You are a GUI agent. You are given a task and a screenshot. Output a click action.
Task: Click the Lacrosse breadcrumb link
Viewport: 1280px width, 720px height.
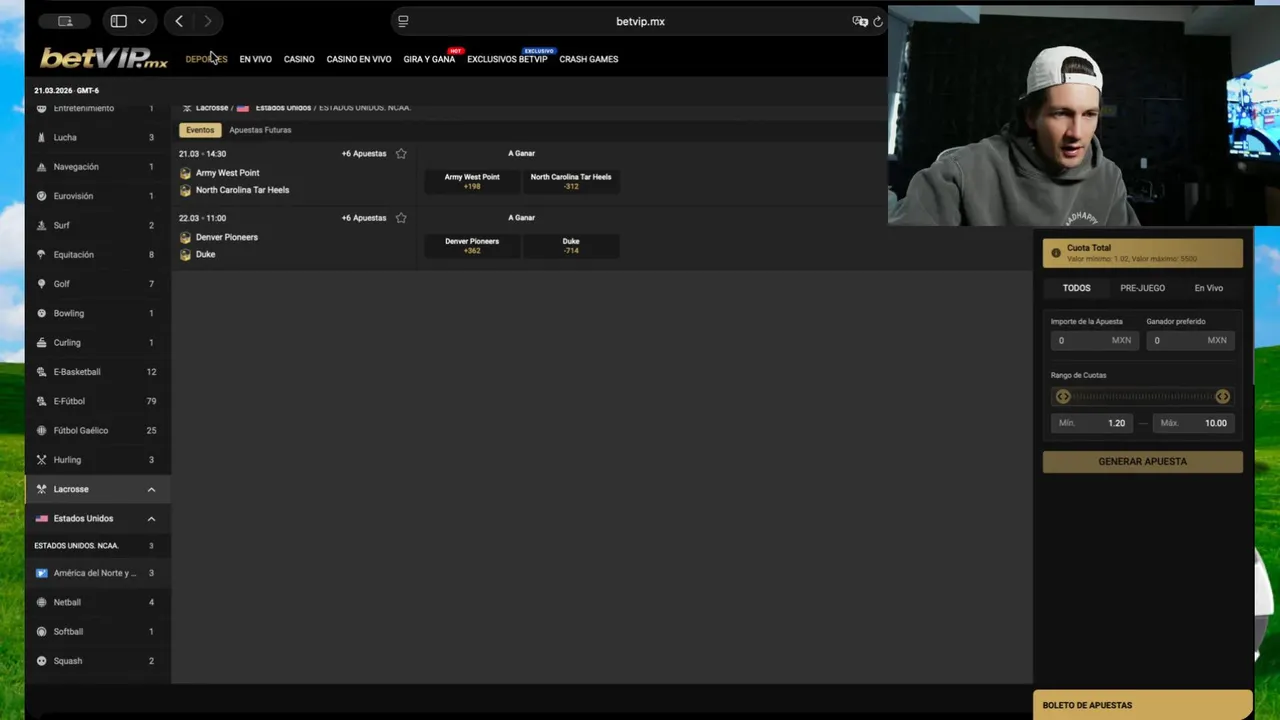pos(211,108)
